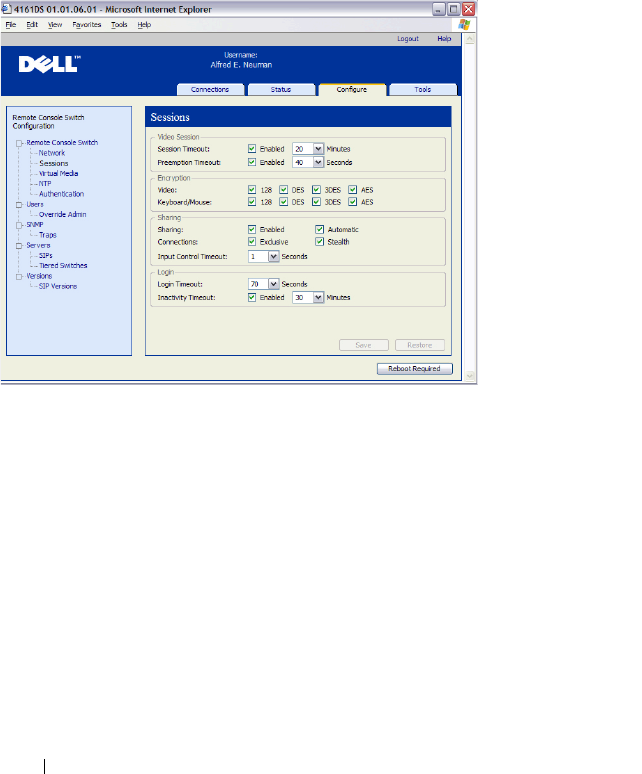Viewport: 642px width, 774px height.
Task: Click scrollbar down arrow
Action: pos(469,376)
